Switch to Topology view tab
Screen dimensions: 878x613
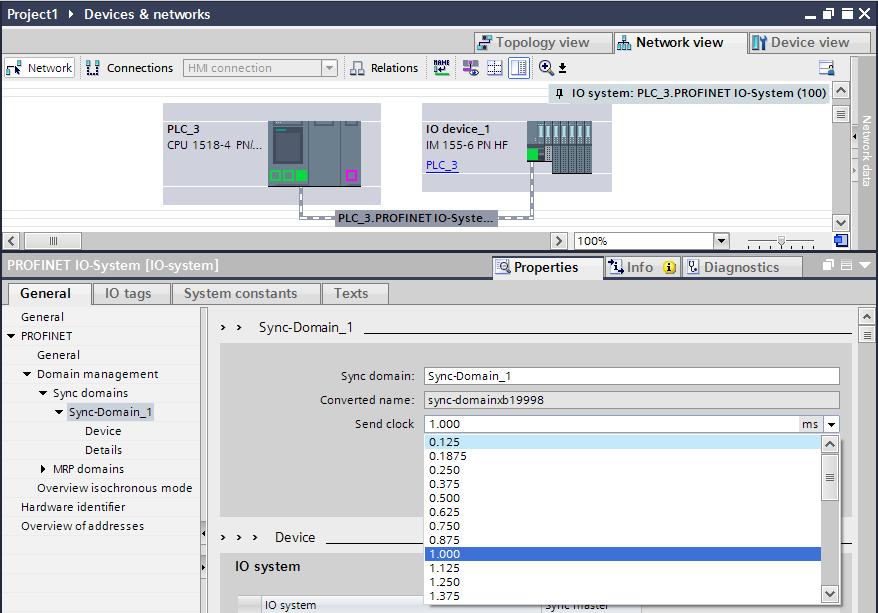pos(542,43)
